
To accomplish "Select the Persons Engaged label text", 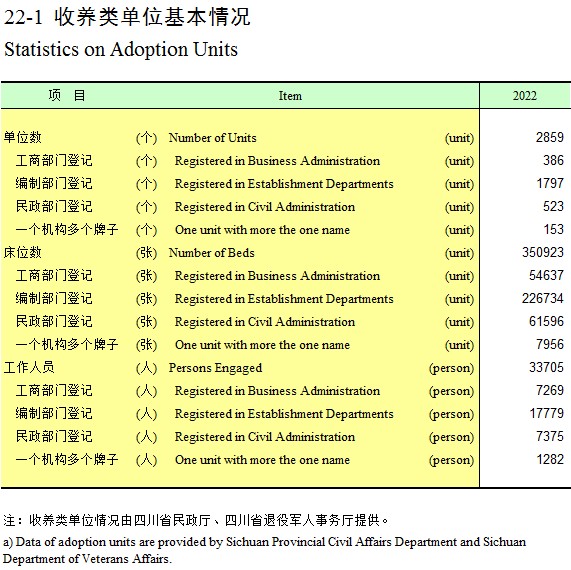I will click(215, 368).
